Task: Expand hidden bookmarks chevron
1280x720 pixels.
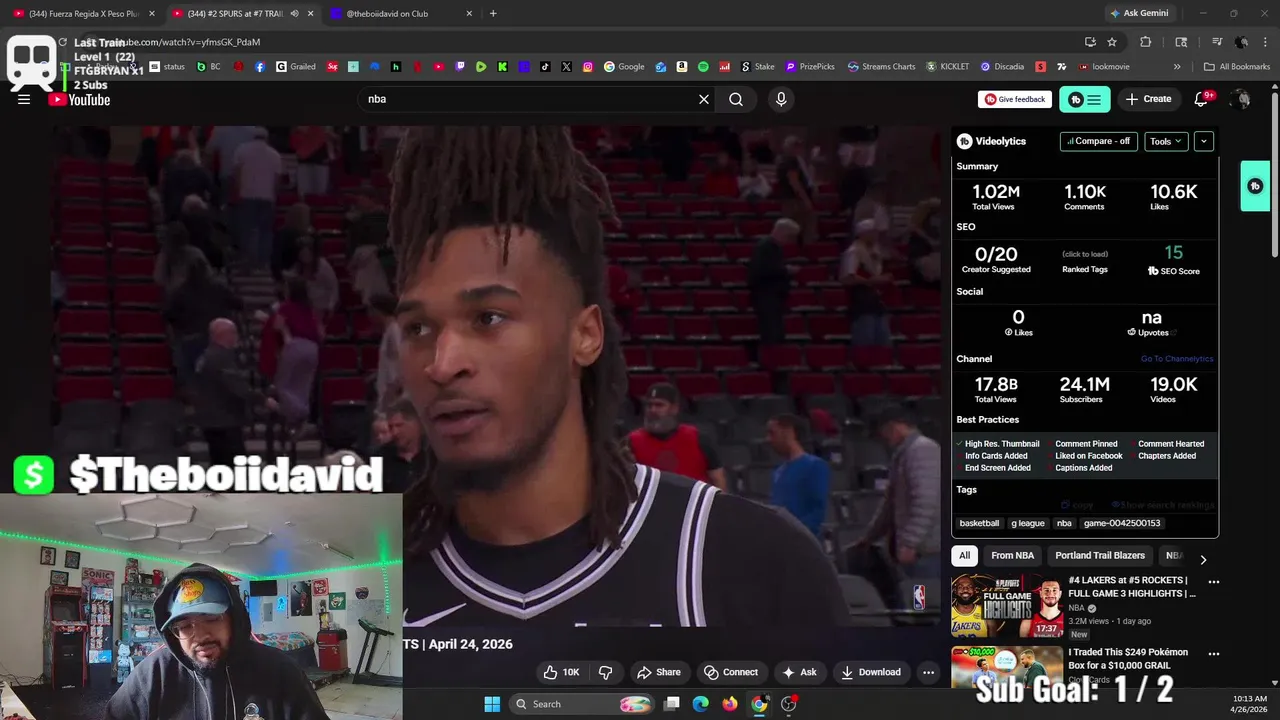Action: [1177, 67]
